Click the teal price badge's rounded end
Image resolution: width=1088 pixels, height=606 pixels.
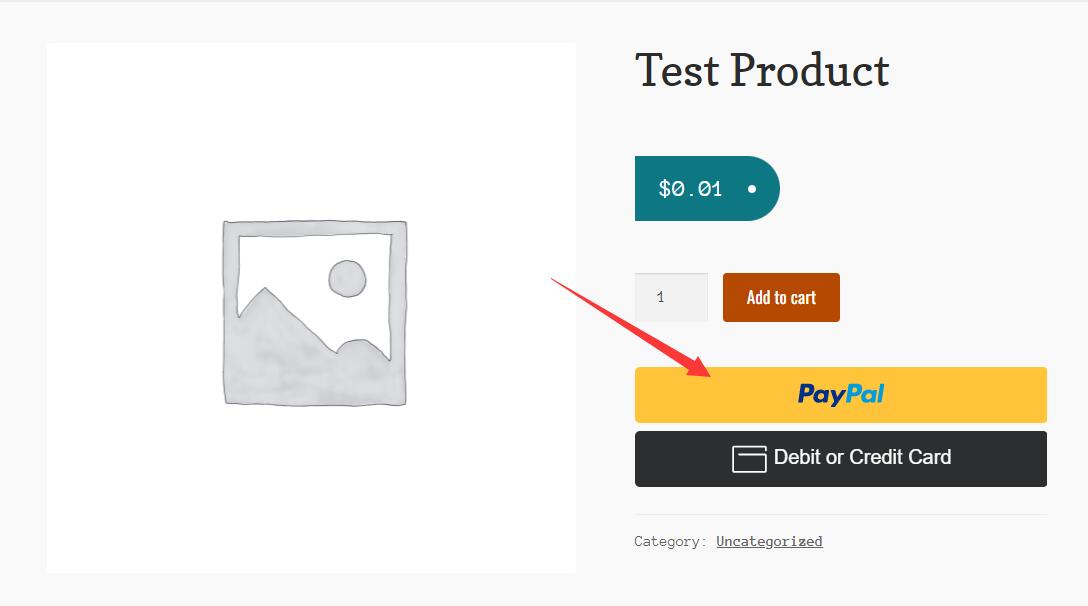(x=763, y=189)
